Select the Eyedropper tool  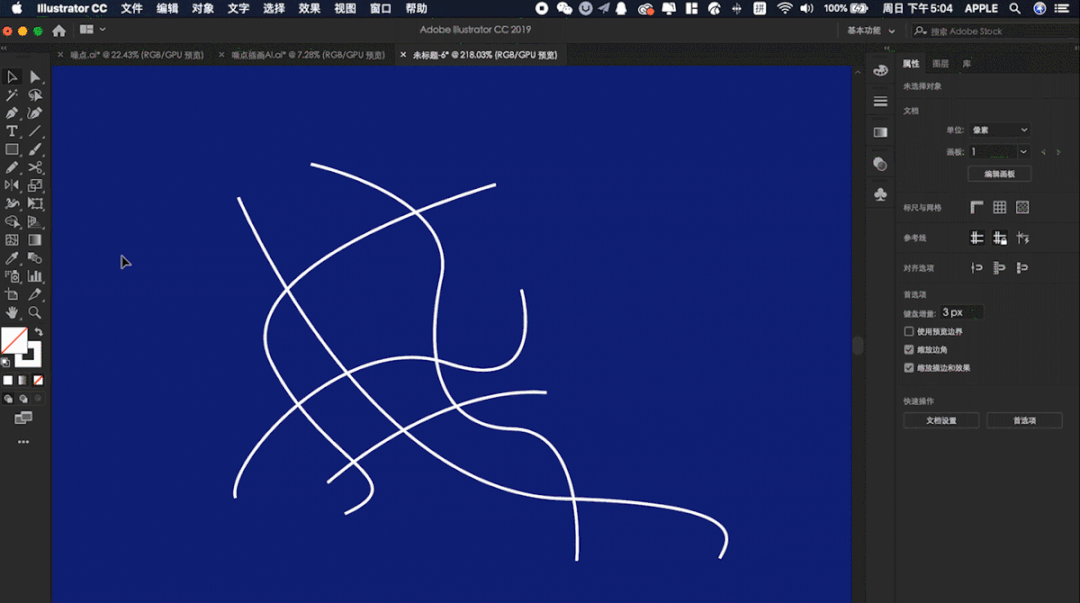(x=12, y=258)
